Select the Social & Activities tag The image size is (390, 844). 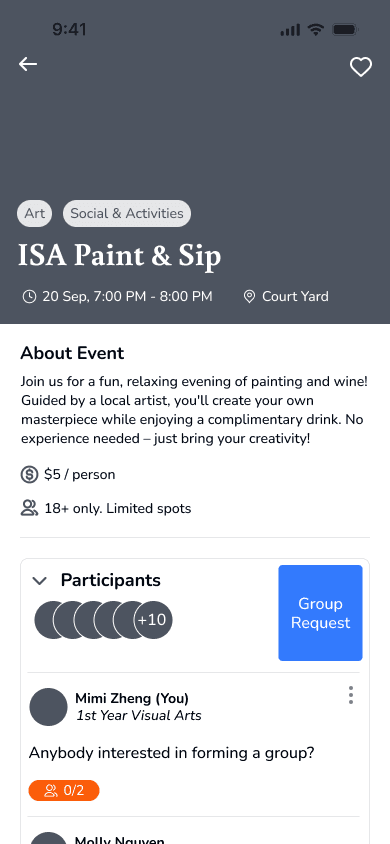[x=127, y=214]
